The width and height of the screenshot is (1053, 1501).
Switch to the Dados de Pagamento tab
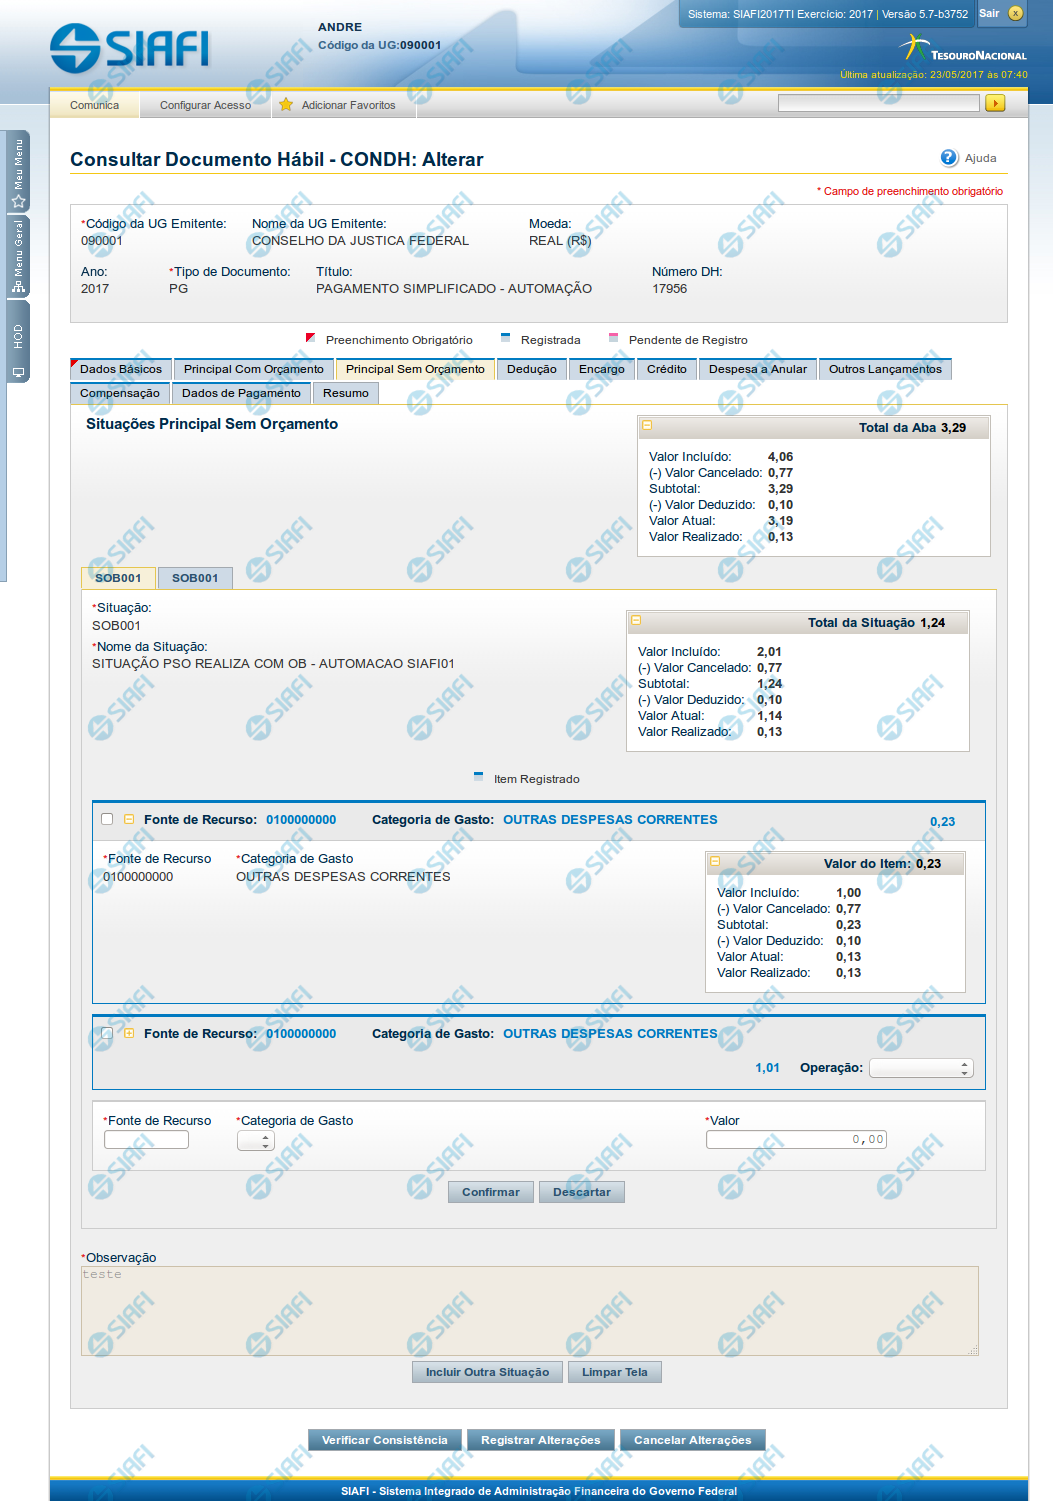(x=241, y=394)
